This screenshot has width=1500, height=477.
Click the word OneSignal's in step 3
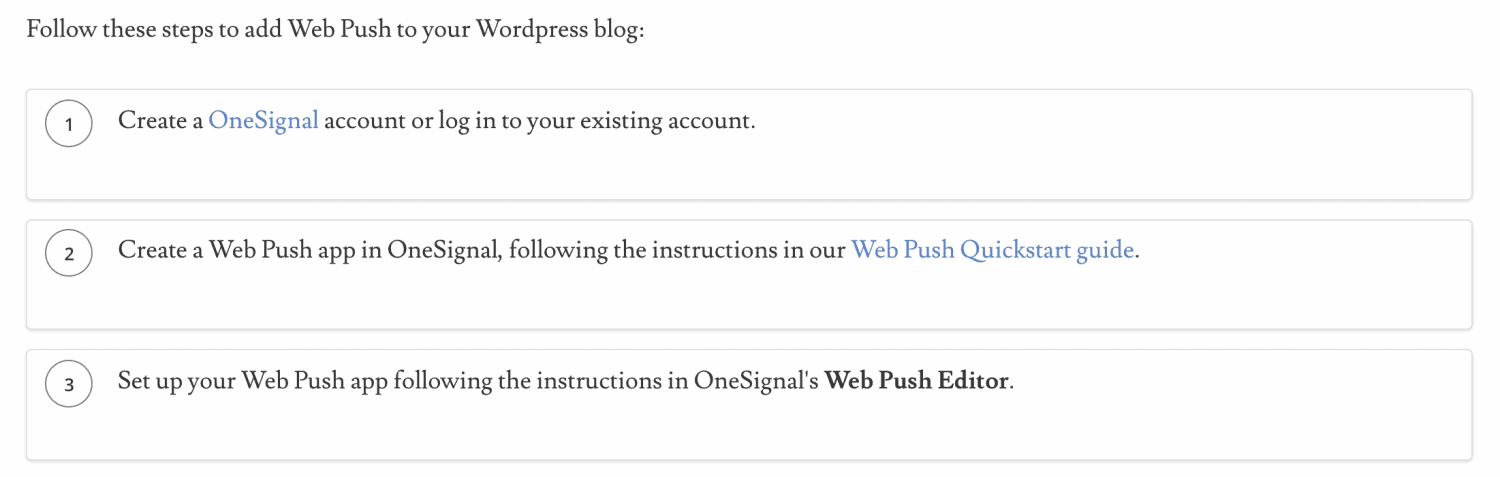[x=756, y=381]
